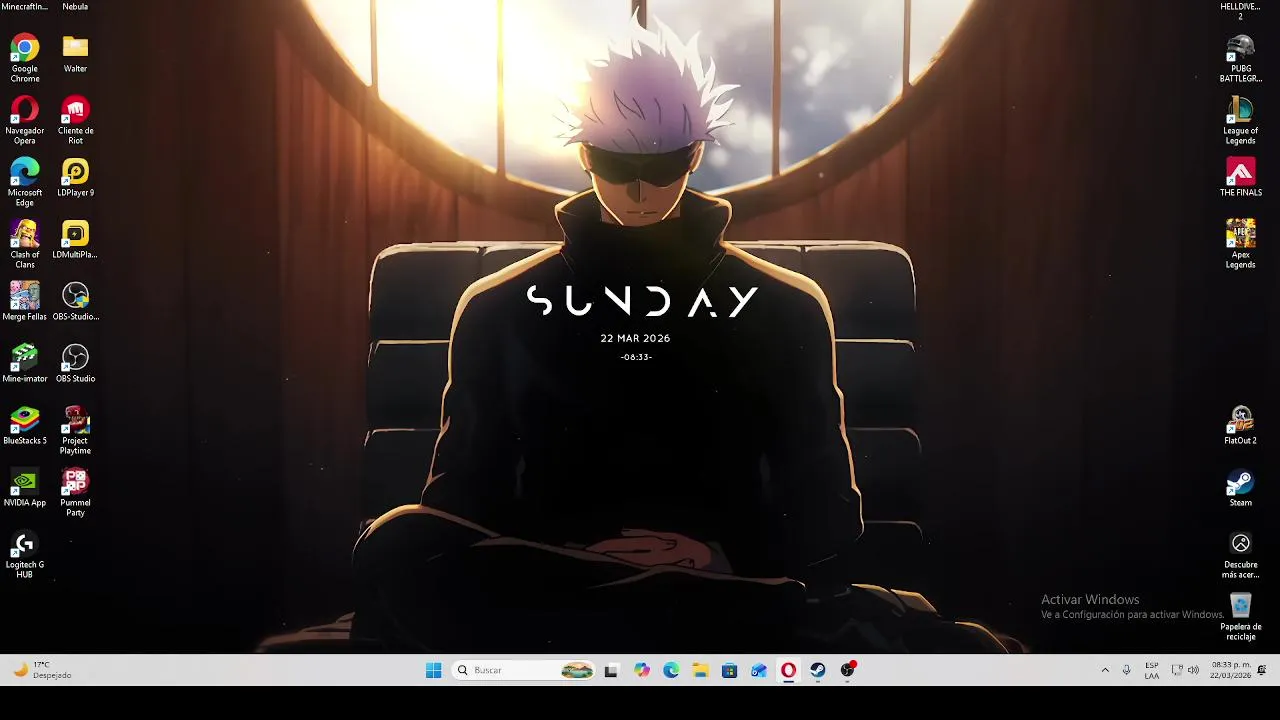The image size is (1280, 720).
Task: Launch the PUBG BATTLEGROUNDS desktop shortcut
Action: tap(1240, 58)
